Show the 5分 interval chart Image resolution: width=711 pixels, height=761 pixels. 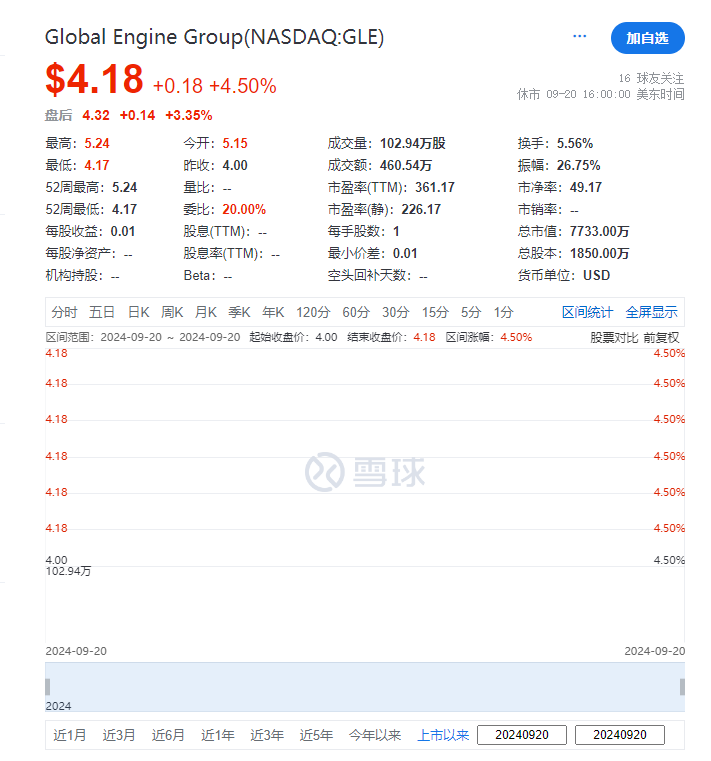(471, 312)
